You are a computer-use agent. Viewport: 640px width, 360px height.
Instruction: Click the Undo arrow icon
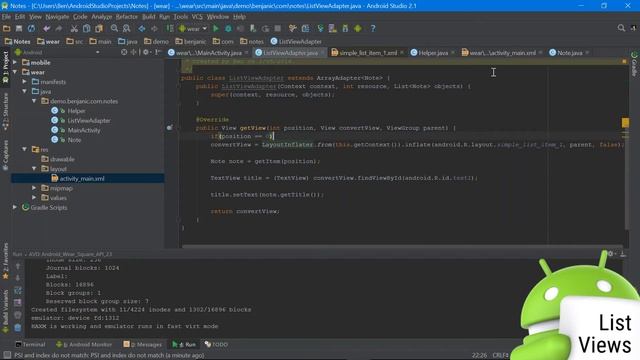[47, 29]
